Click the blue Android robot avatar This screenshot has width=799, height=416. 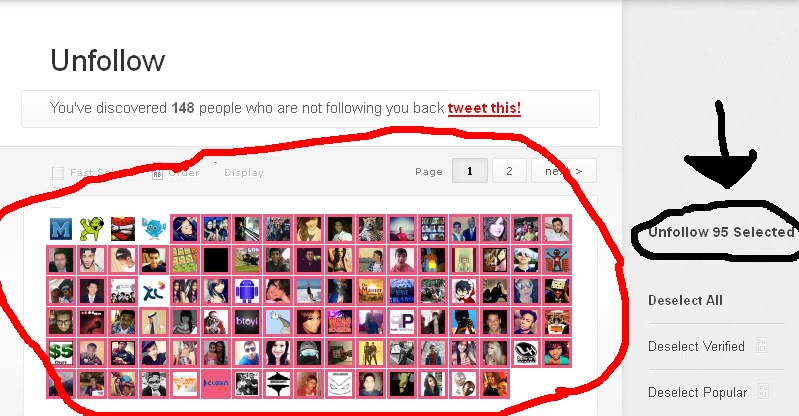(247, 291)
